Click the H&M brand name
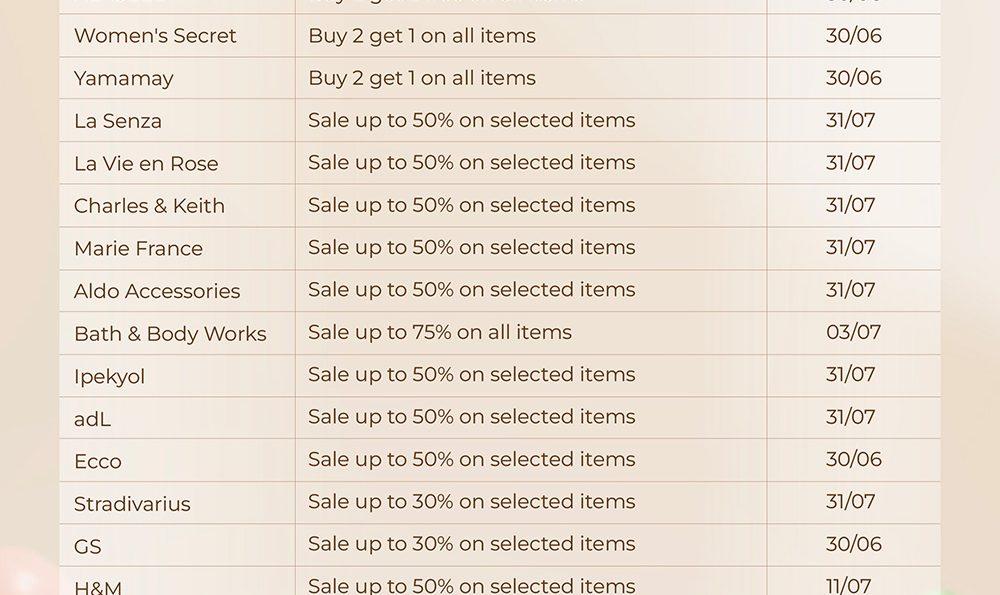1000x595 pixels. [98, 587]
